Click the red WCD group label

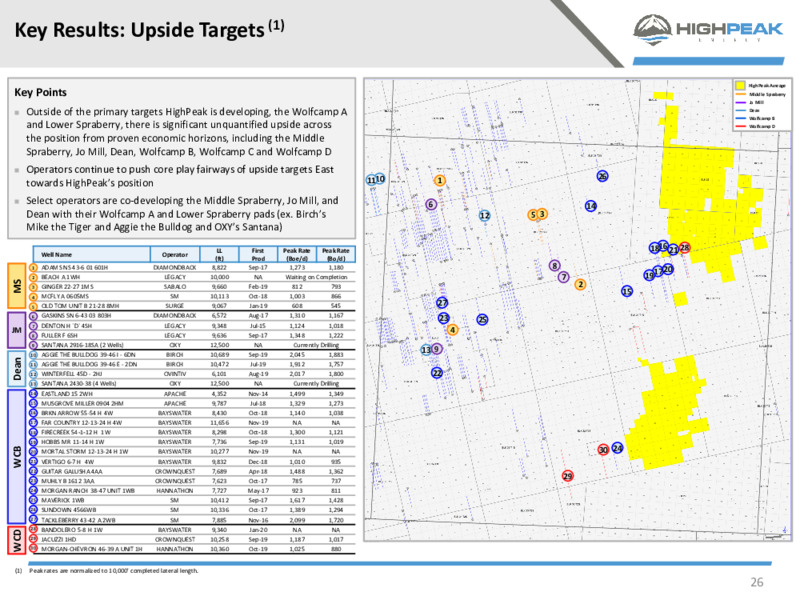click(17, 540)
